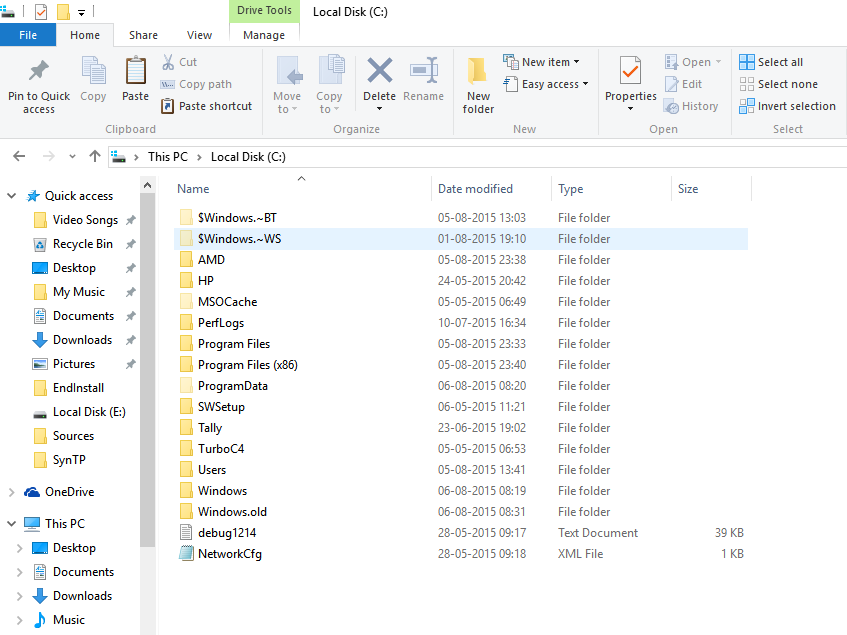
Task: Expand Downloads under This PC
Action: click(x=19, y=596)
